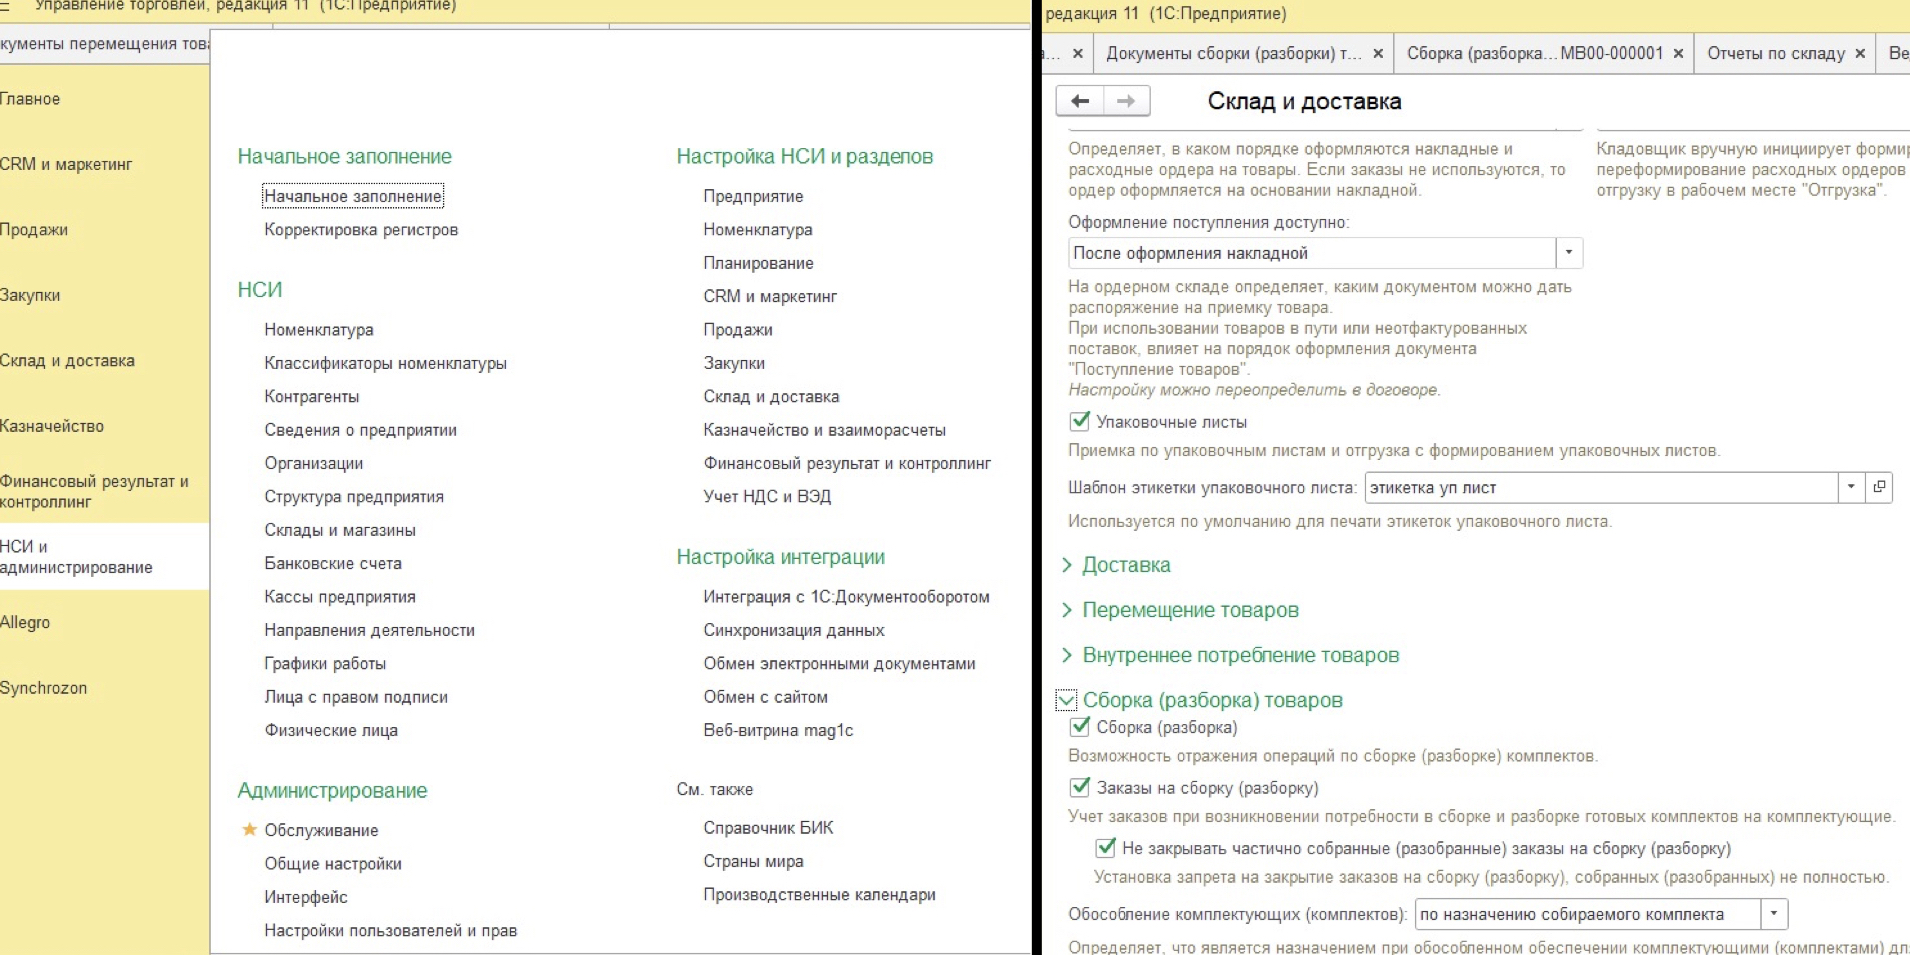Open 'Общие настройки' under Администрирование
The image size is (1910, 955).
333,863
